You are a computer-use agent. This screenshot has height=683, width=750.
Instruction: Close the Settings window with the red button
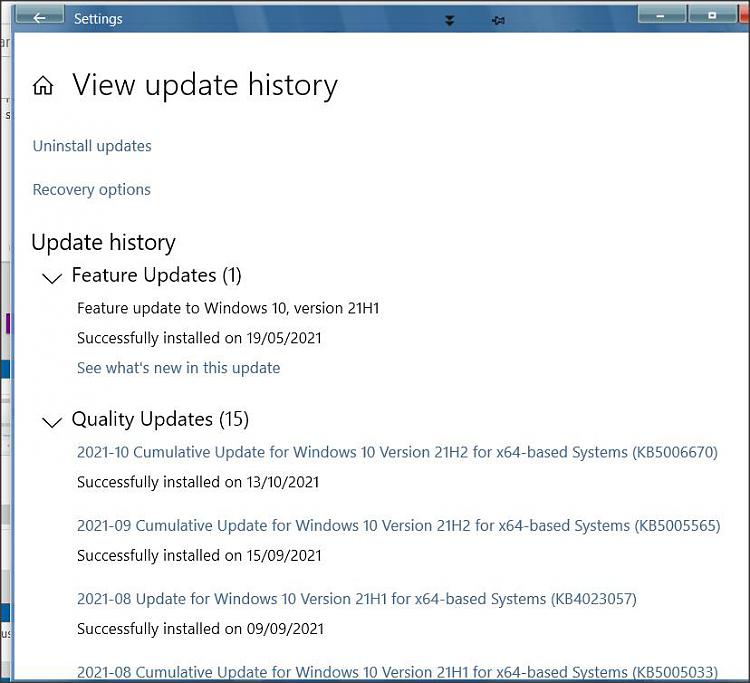coord(744,14)
